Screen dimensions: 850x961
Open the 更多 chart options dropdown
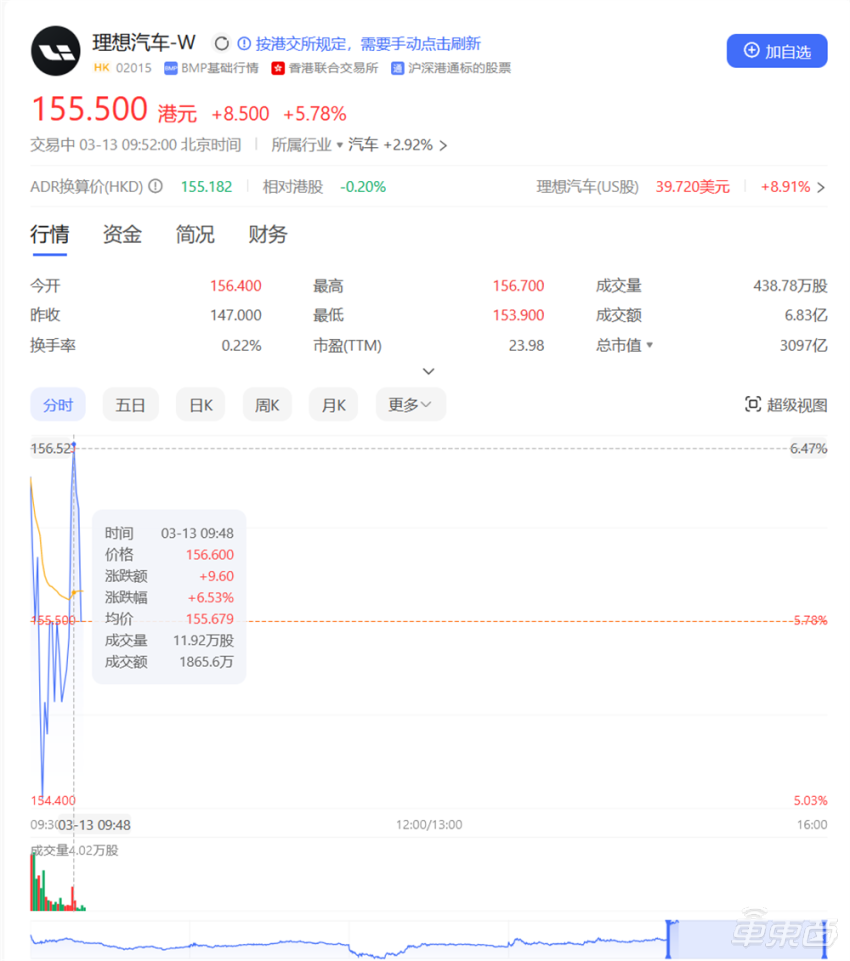[411, 405]
